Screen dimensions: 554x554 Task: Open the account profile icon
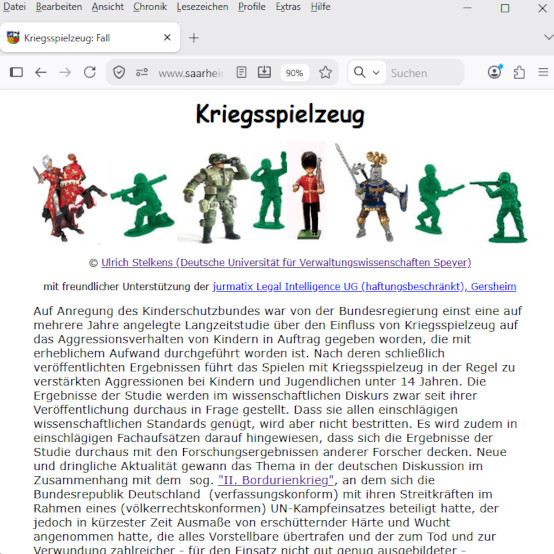(495, 72)
